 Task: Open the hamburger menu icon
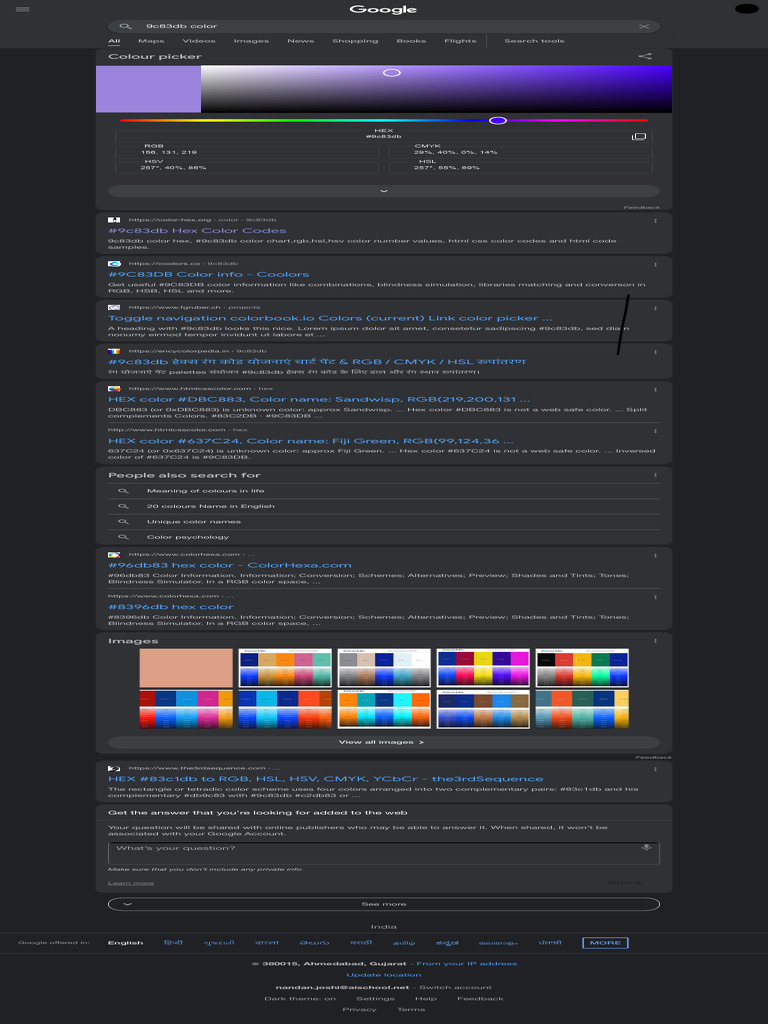coord(22,9)
